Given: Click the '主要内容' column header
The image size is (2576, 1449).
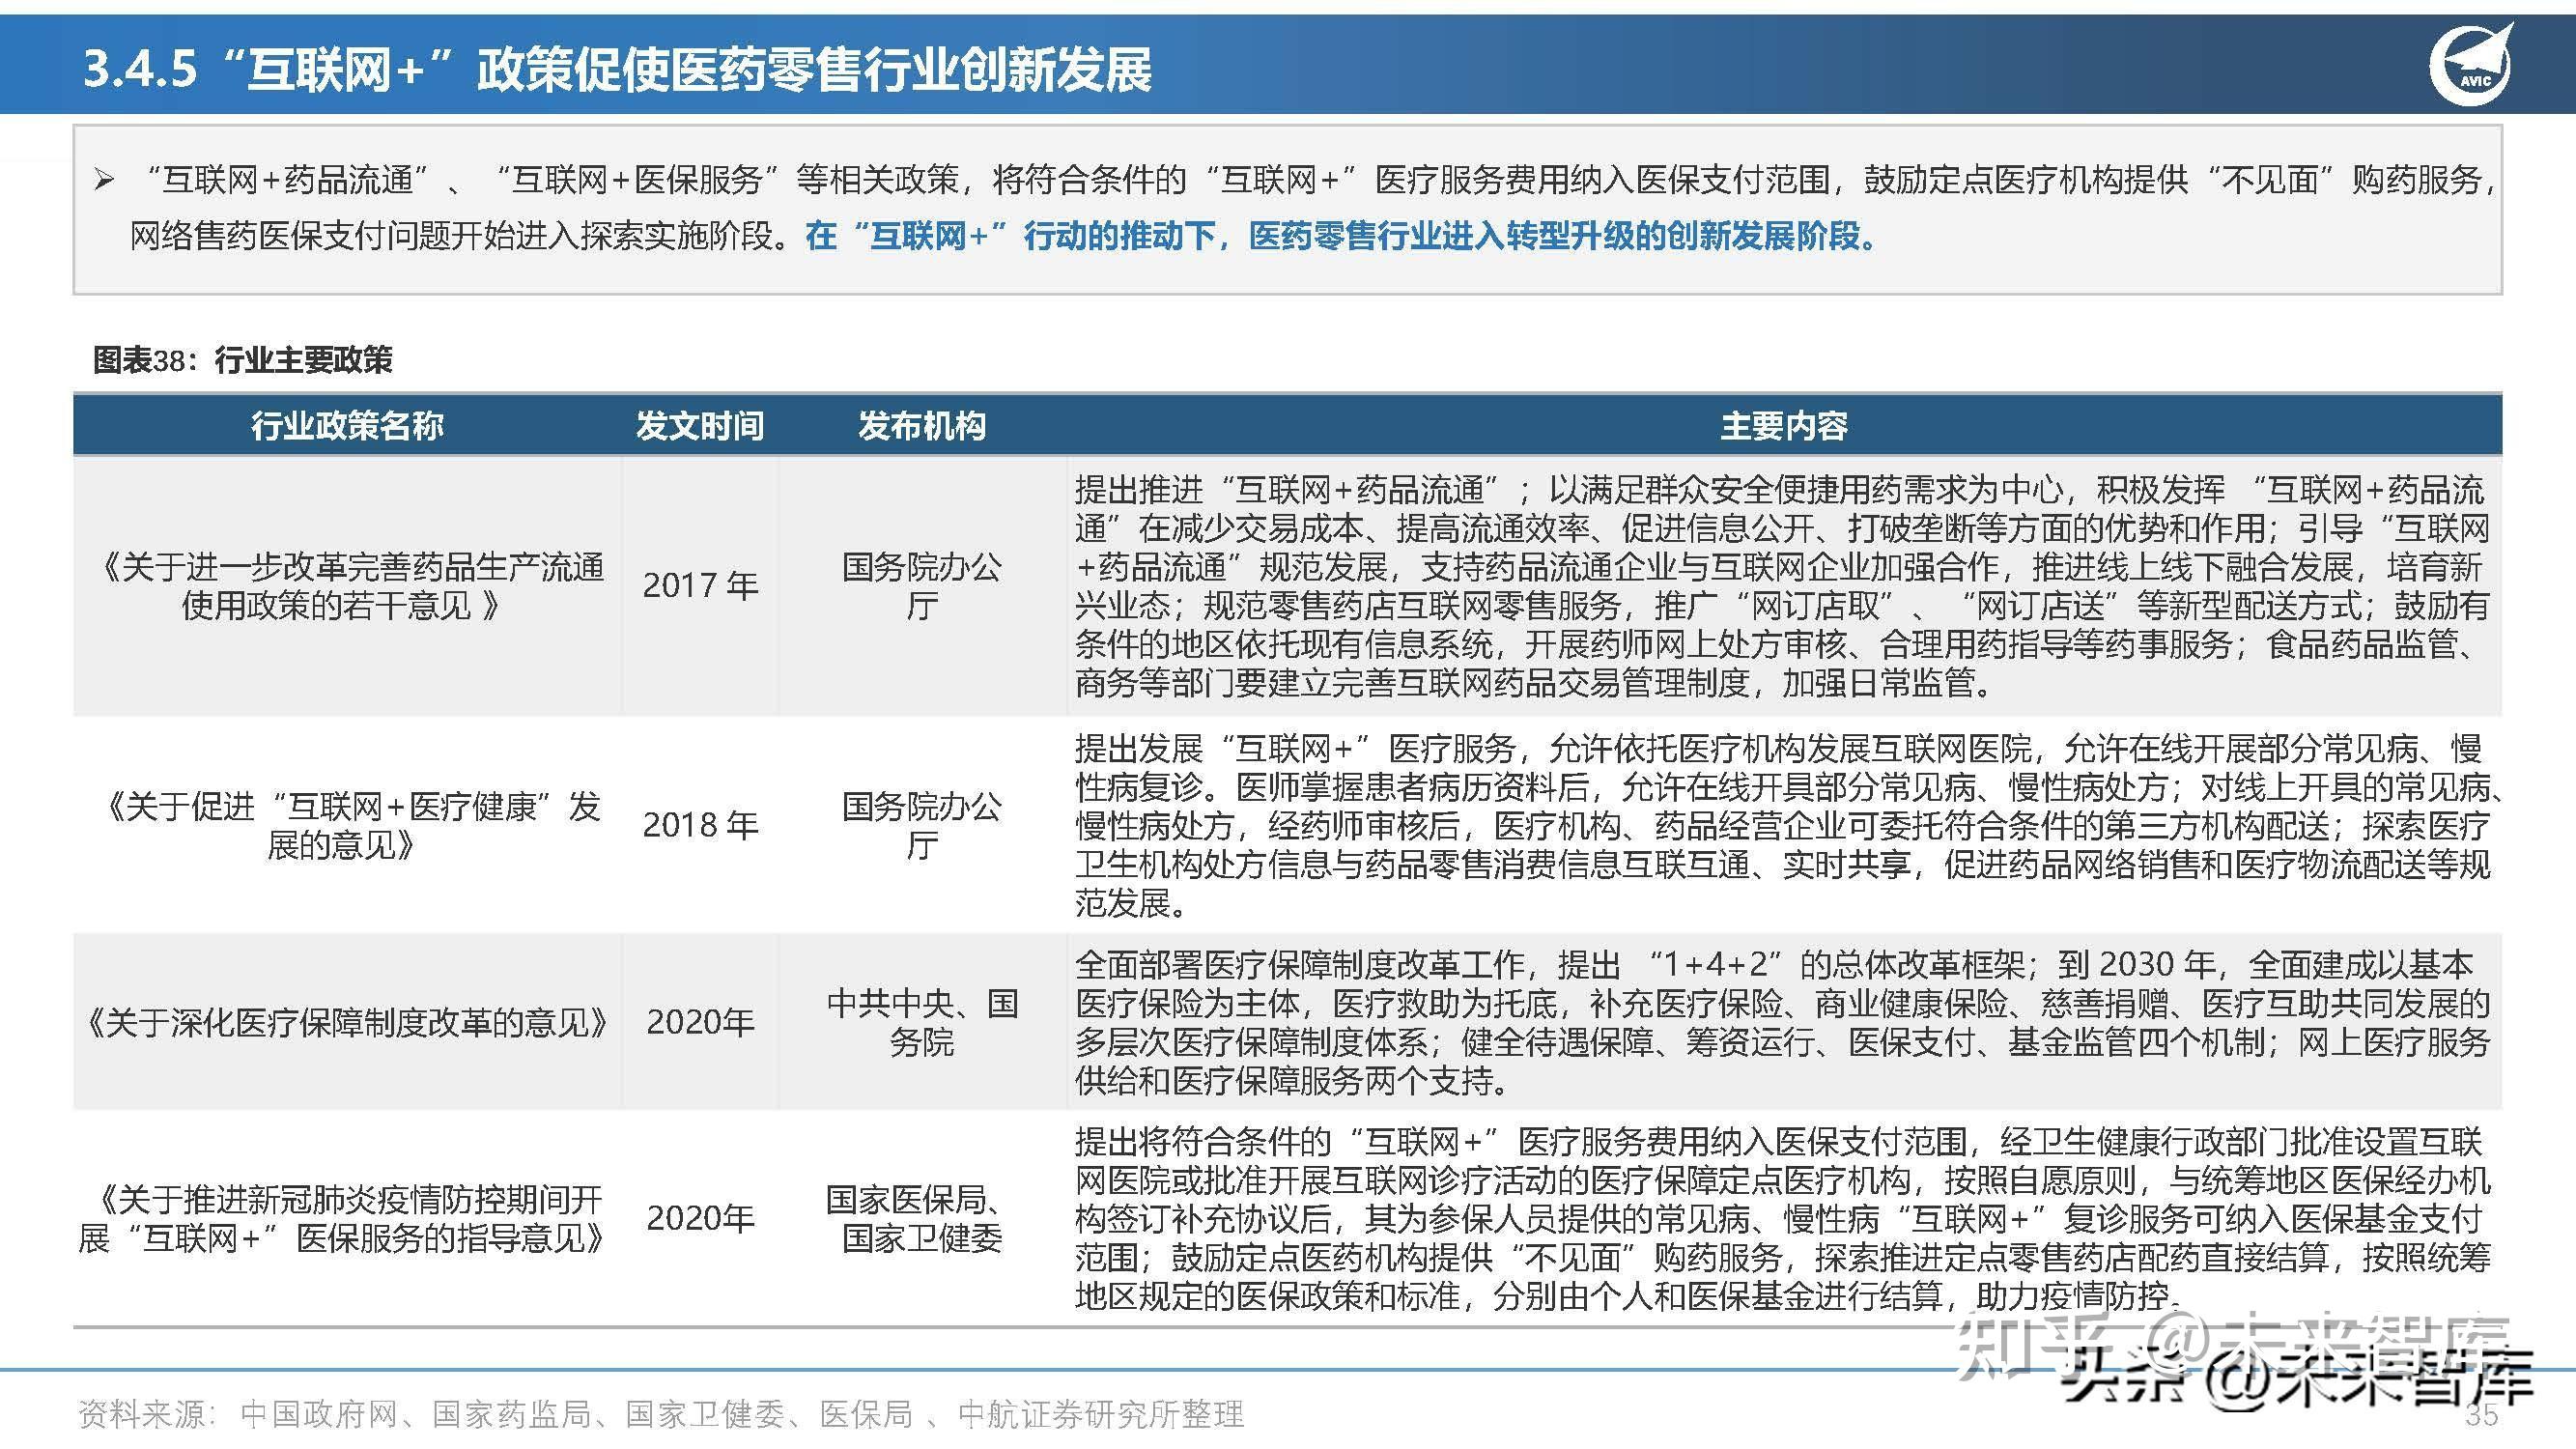Looking at the screenshot, I should (x=1784, y=426).
